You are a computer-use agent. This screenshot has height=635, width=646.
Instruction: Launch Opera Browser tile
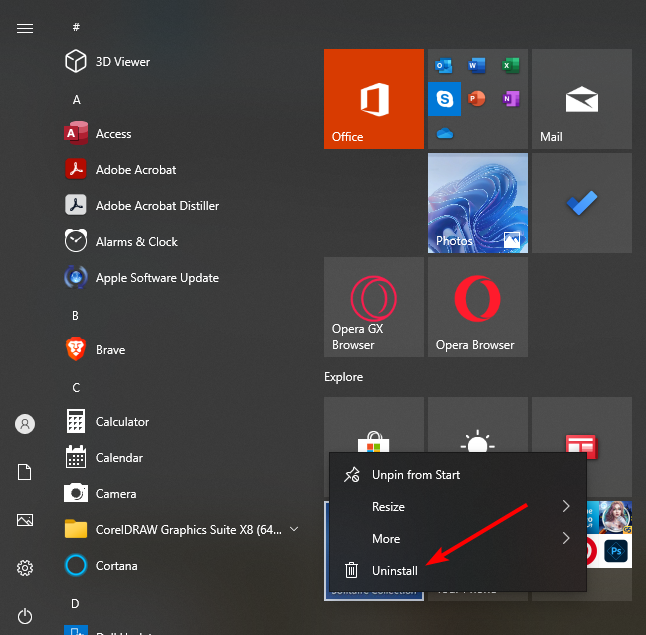point(478,307)
